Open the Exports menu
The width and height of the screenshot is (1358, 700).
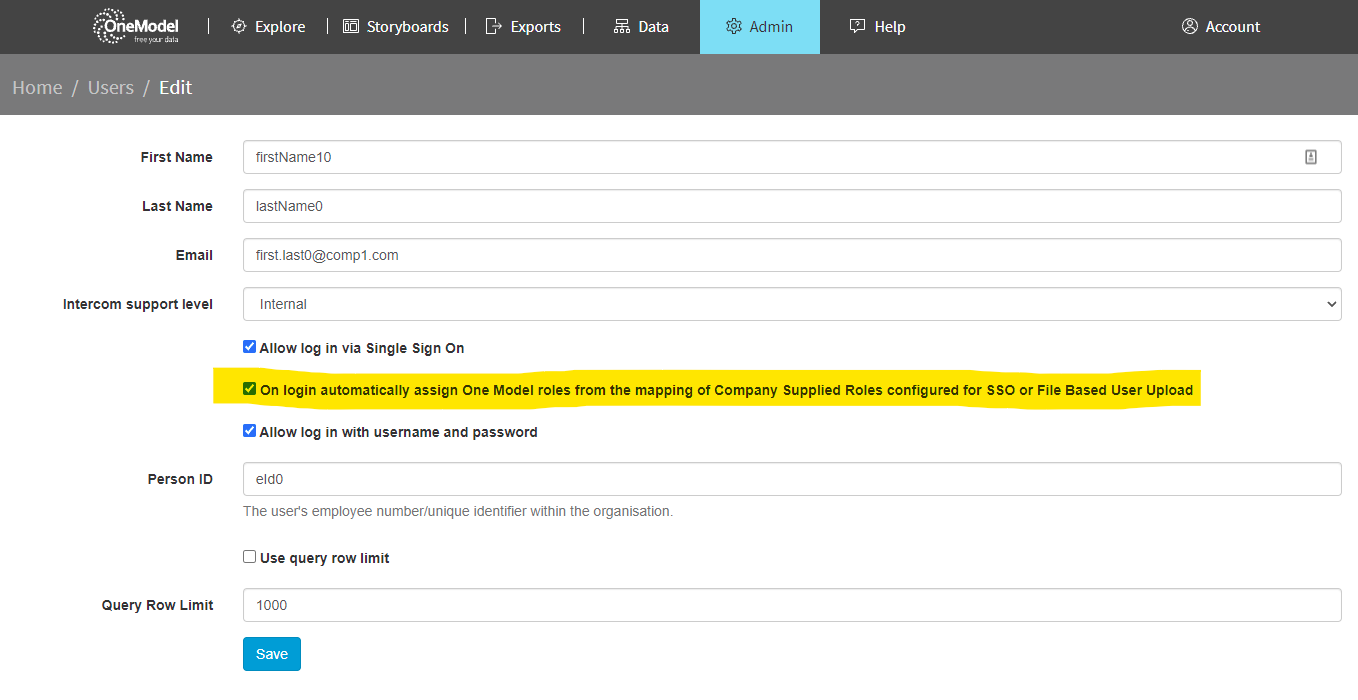click(x=524, y=27)
